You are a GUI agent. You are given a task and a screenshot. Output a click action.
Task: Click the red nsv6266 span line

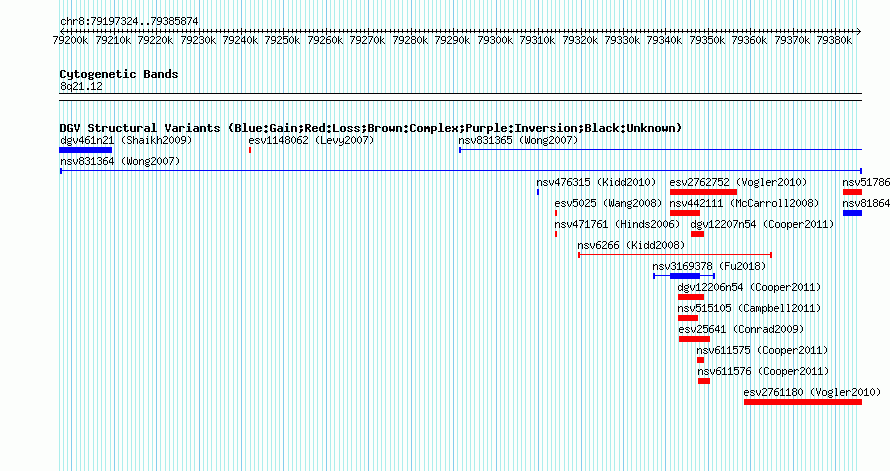tap(675, 255)
